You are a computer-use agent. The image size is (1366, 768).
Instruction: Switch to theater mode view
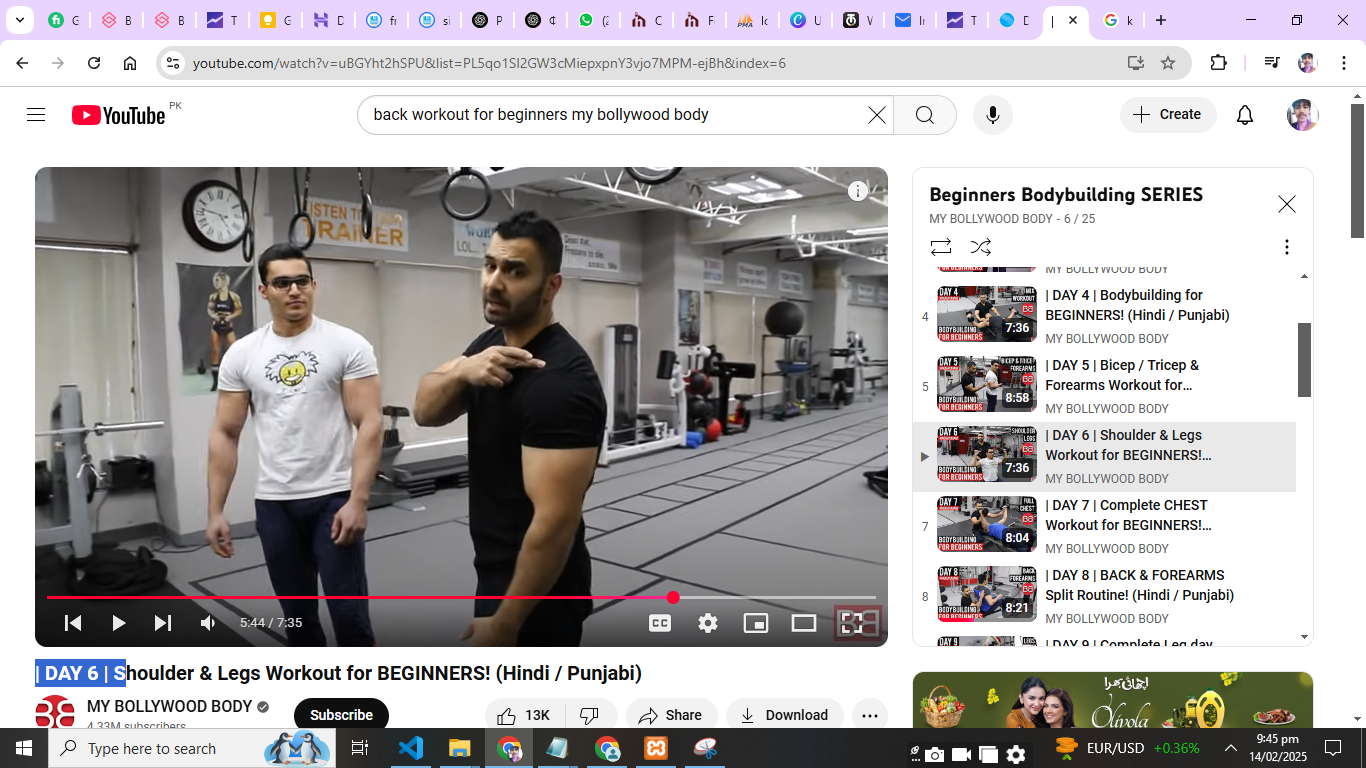(804, 623)
